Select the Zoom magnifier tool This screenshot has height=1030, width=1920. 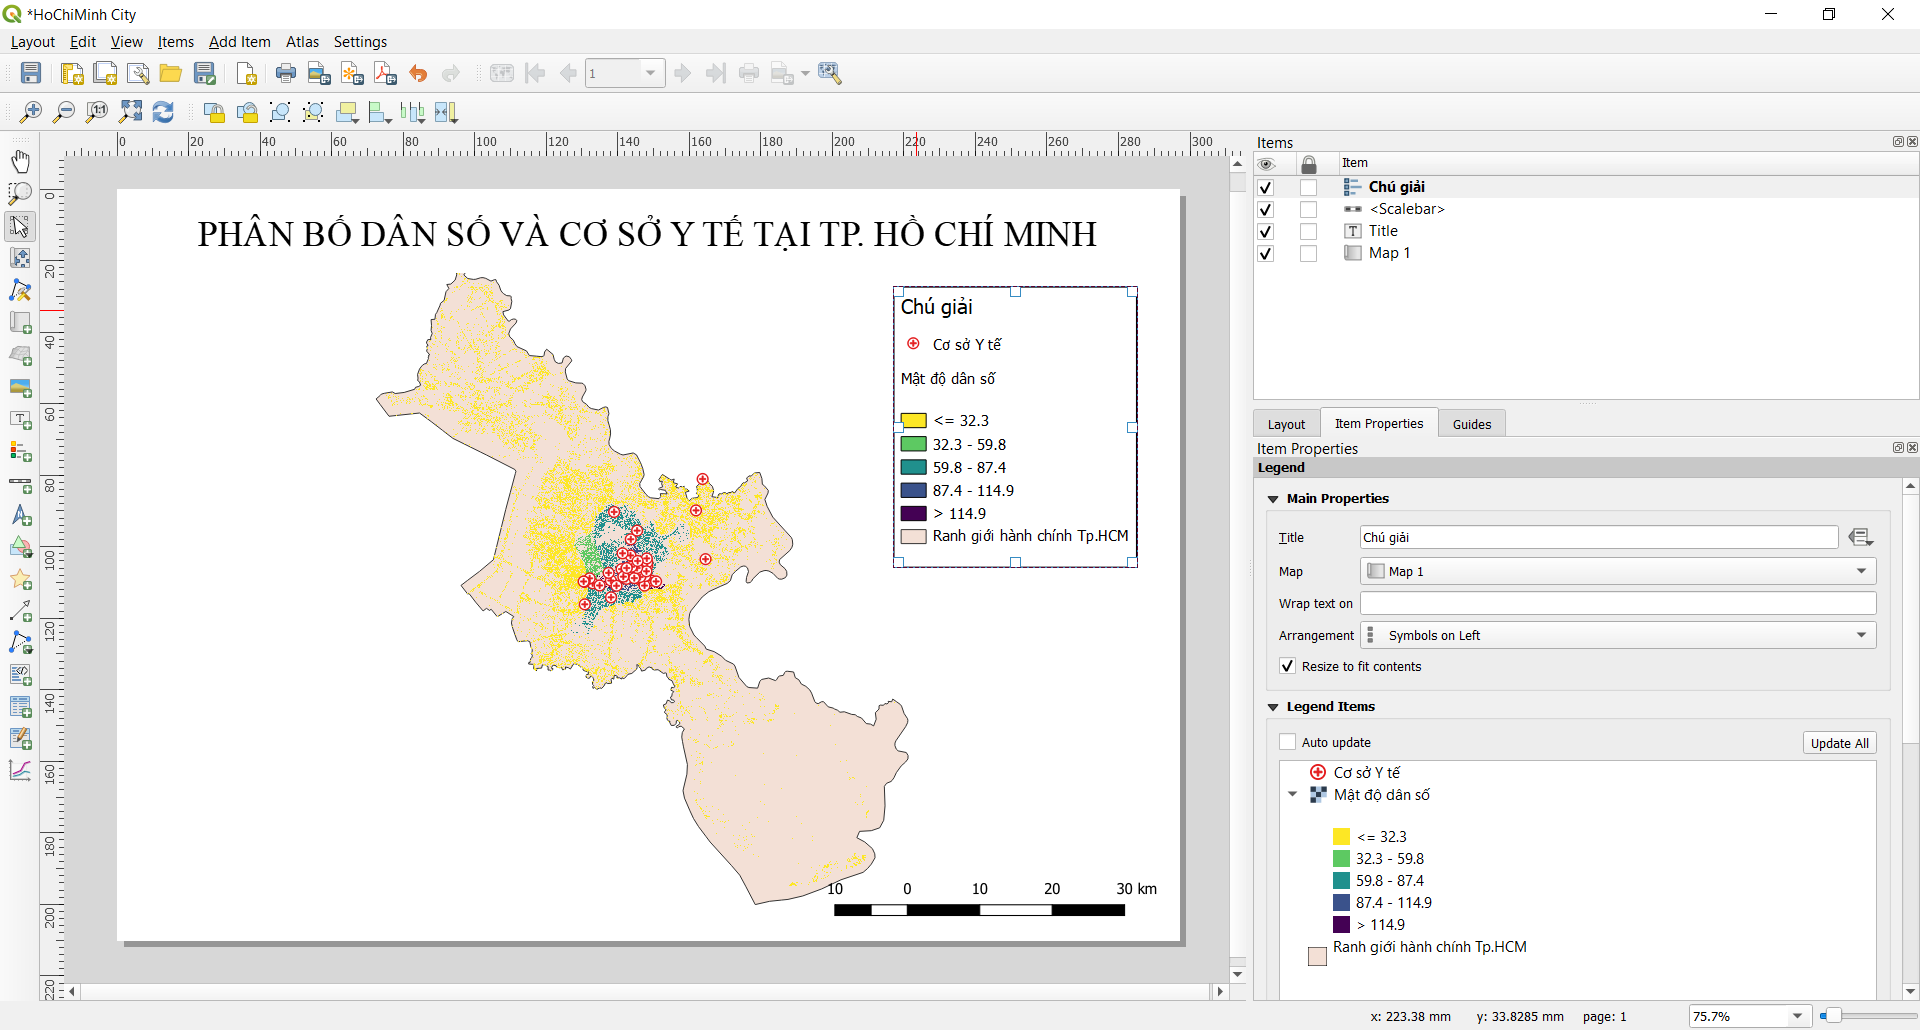click(20, 193)
